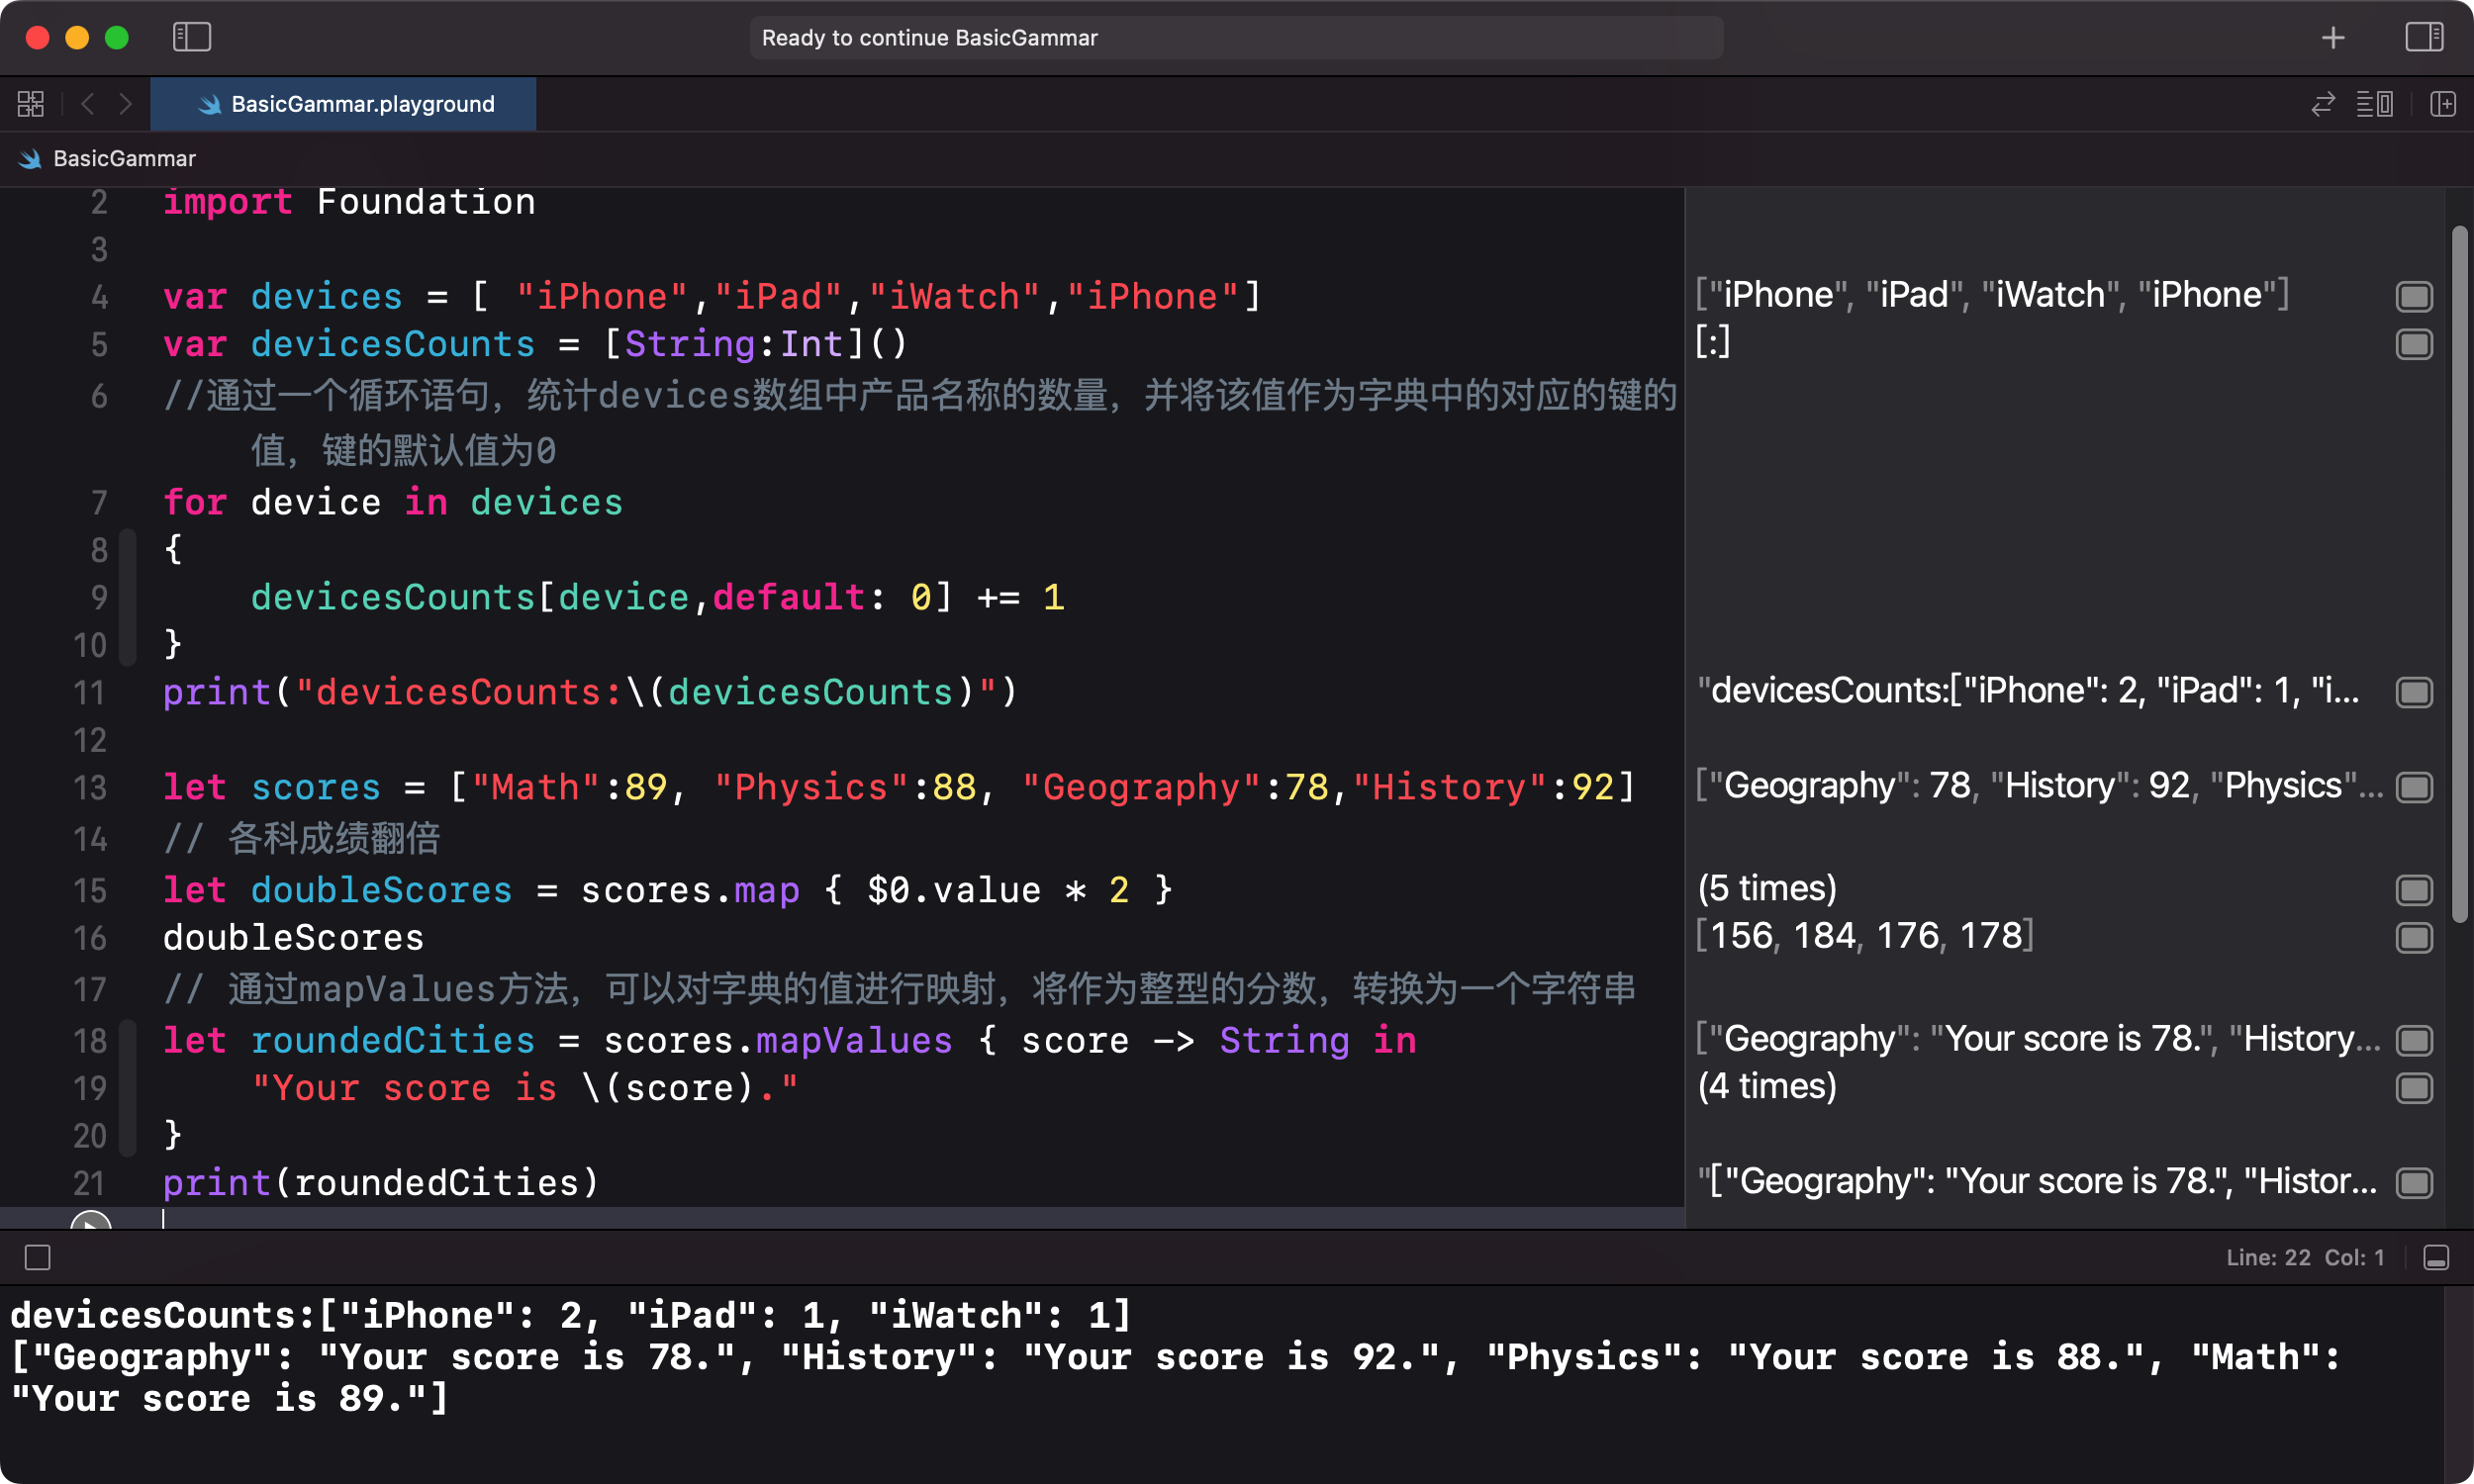Go back to previous file
Screen dimensions: 2474x1484
88,104
